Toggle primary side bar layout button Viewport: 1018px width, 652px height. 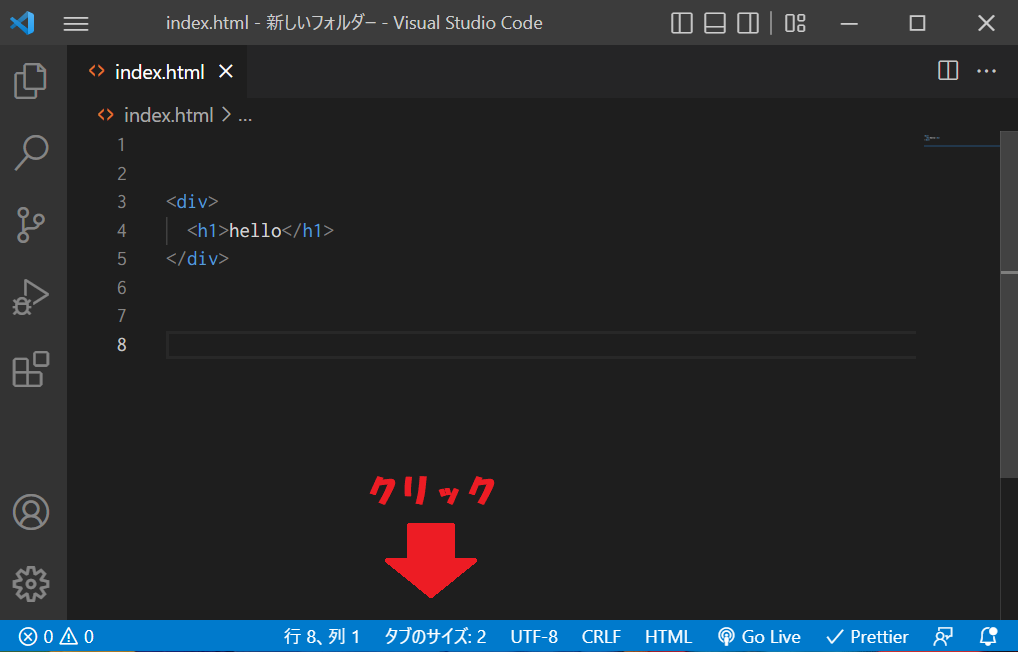[682, 23]
